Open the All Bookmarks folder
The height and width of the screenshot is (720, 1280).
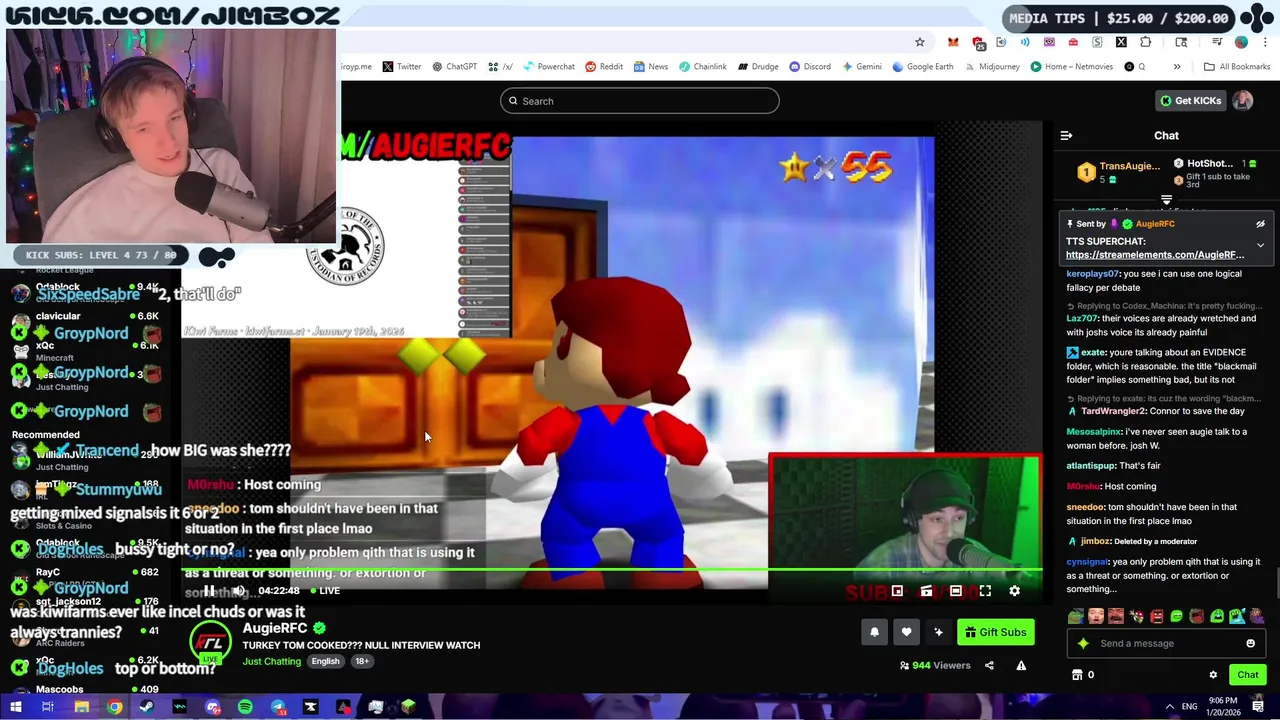1237,67
